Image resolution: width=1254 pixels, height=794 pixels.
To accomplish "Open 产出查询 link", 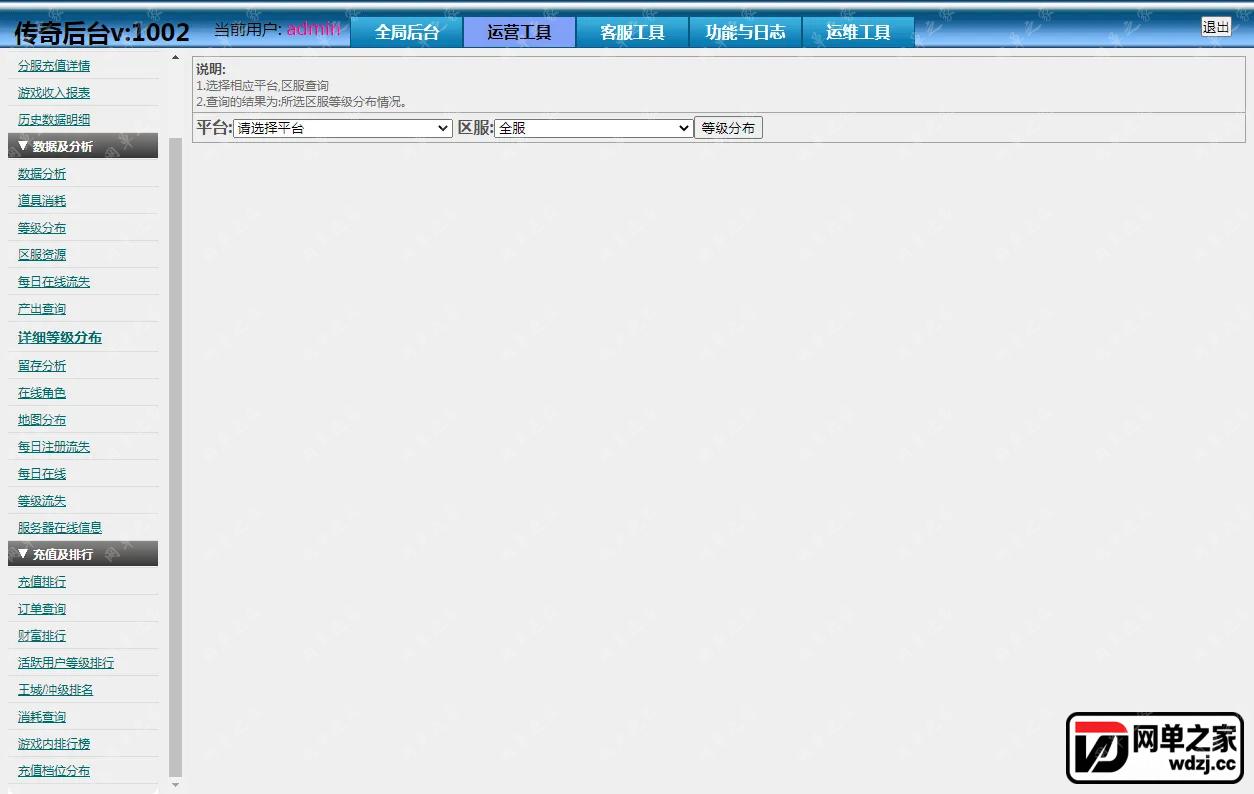I will pos(42,309).
